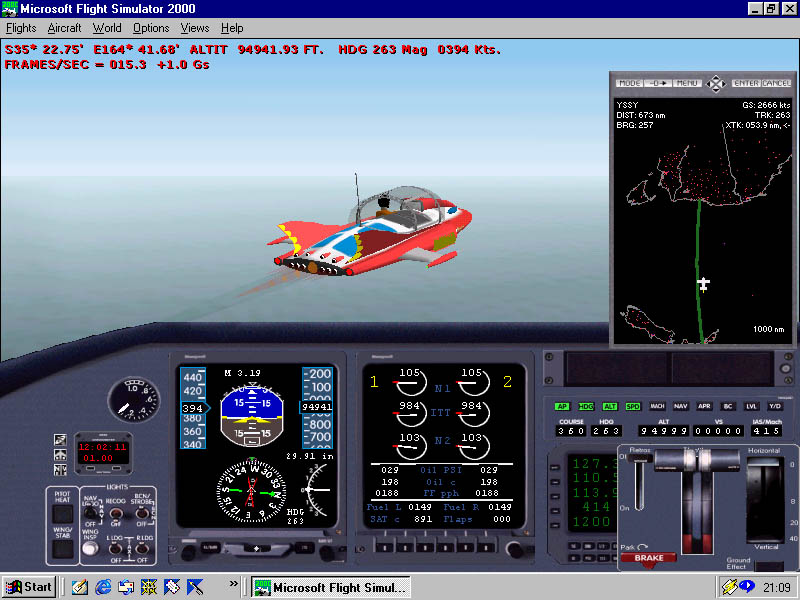Image resolution: width=800 pixels, height=600 pixels.
Task: Click the GPS map aircraft symbol
Action: click(x=704, y=284)
